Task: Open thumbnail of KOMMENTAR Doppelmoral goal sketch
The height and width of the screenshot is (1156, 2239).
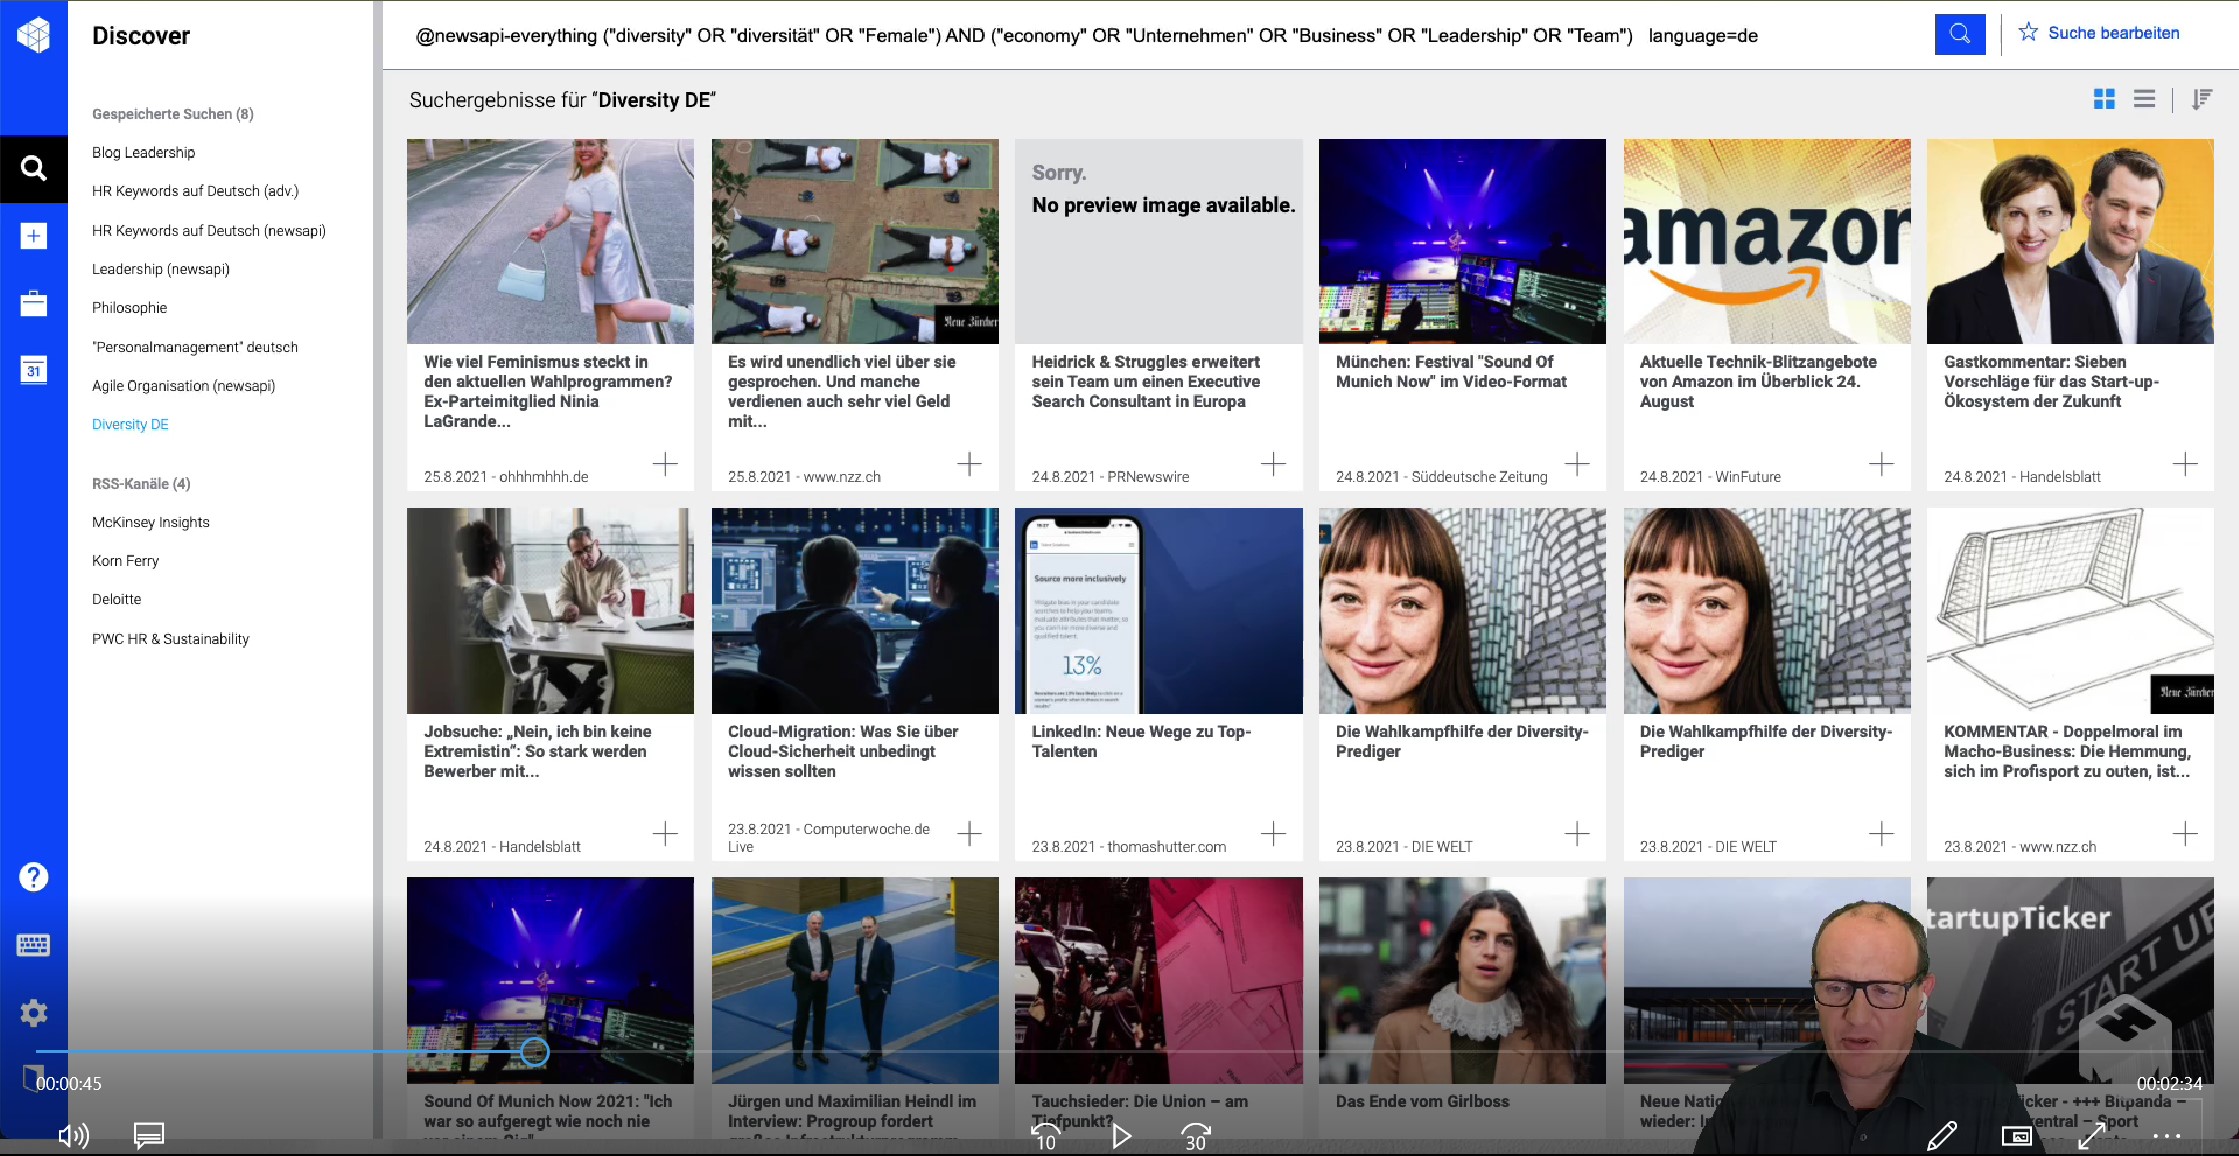Action: pyautogui.click(x=2070, y=611)
